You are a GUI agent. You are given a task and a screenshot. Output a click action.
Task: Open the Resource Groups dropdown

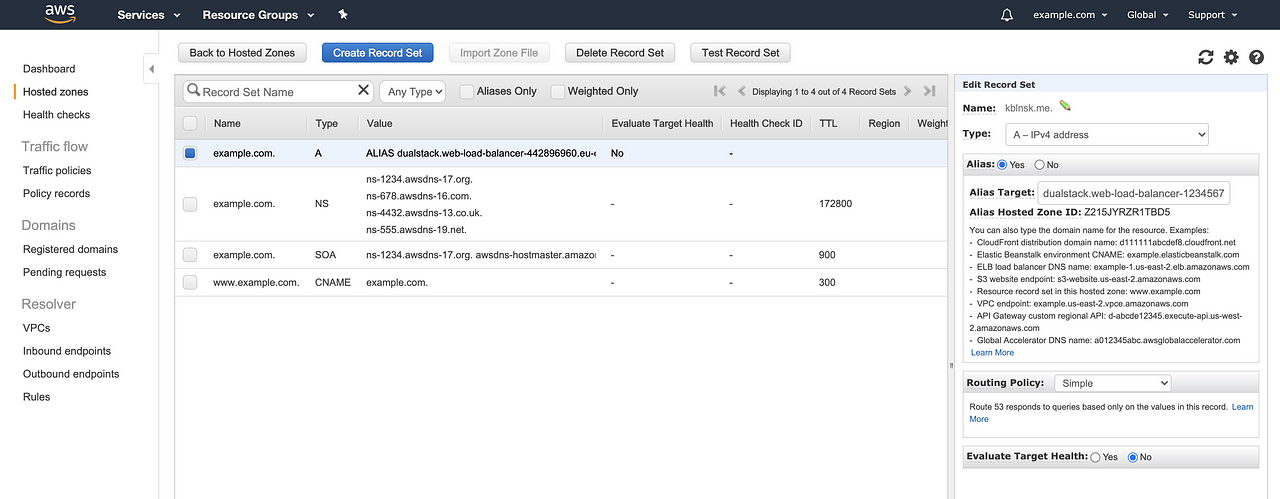click(x=258, y=15)
